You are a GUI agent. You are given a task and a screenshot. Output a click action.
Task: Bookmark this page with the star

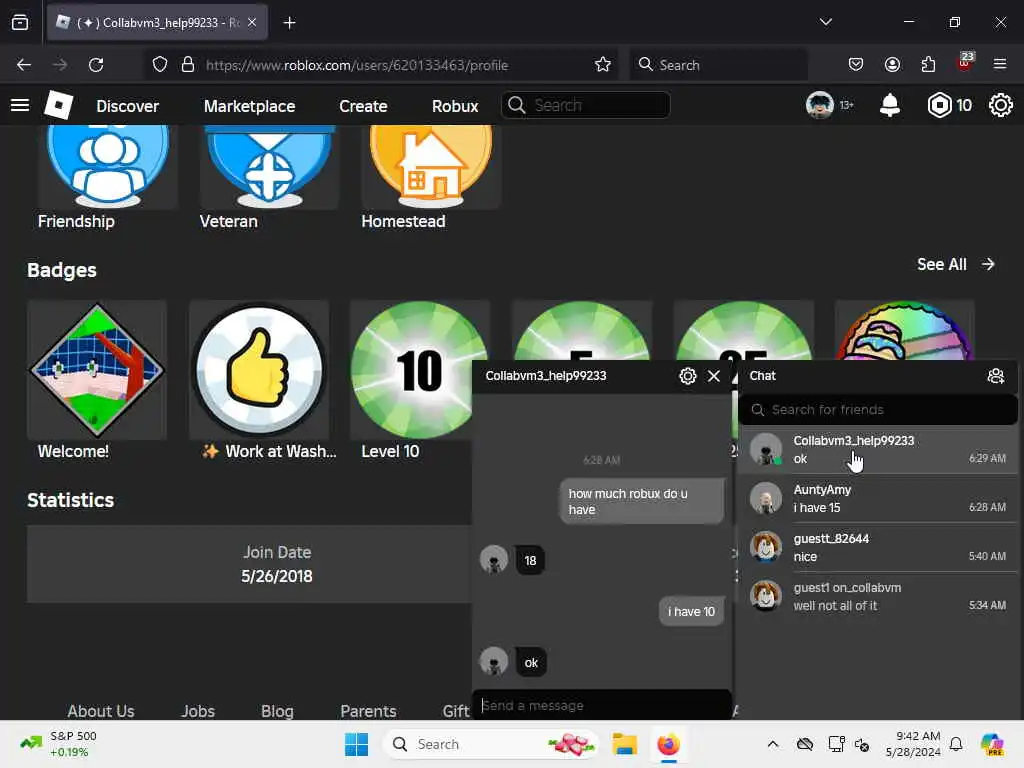point(603,65)
